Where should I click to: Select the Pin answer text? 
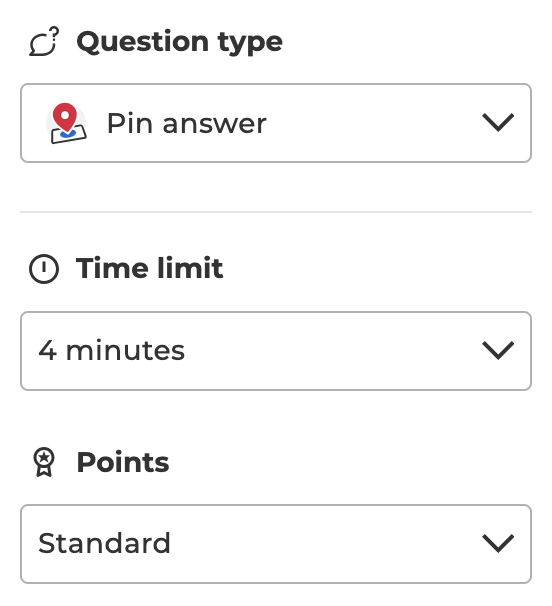pos(187,124)
